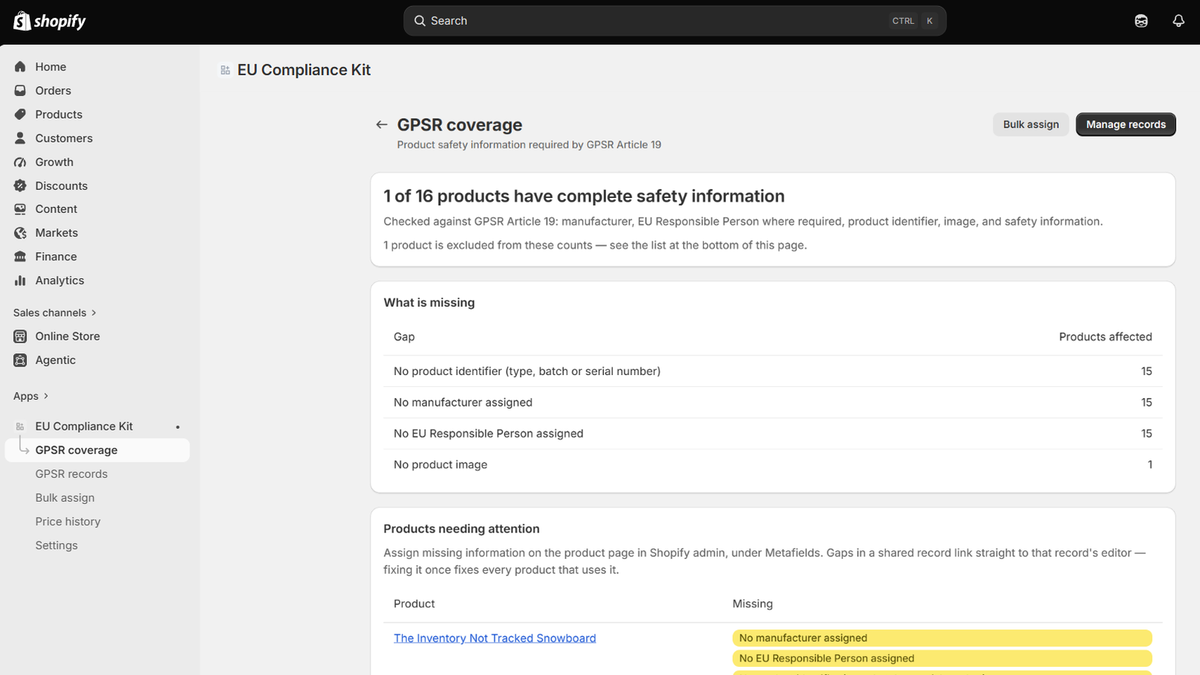Image resolution: width=1200 pixels, height=675 pixels.
Task: Click the Manage records button
Action: pyautogui.click(x=1126, y=125)
